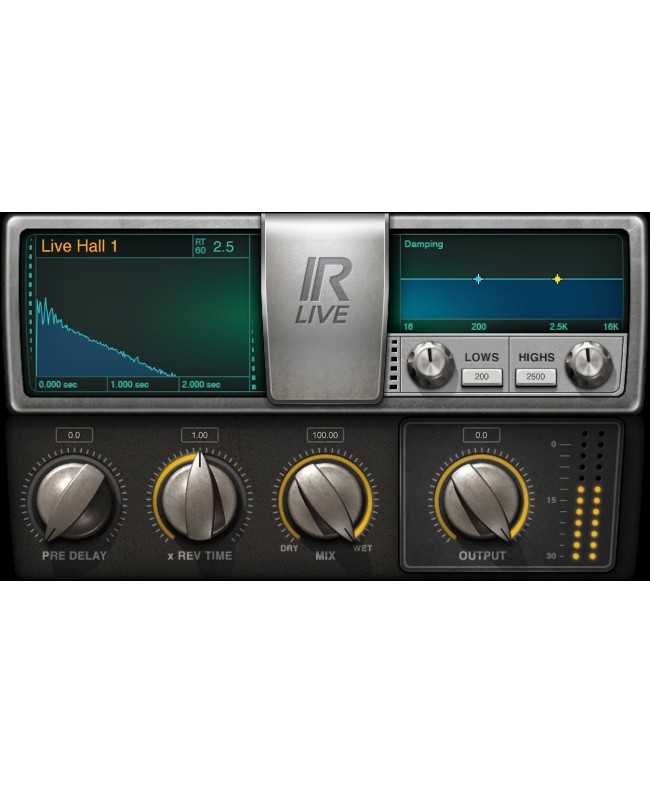650x794 pixels.
Task: Click the 1.000 sec time label
Action: [130, 384]
